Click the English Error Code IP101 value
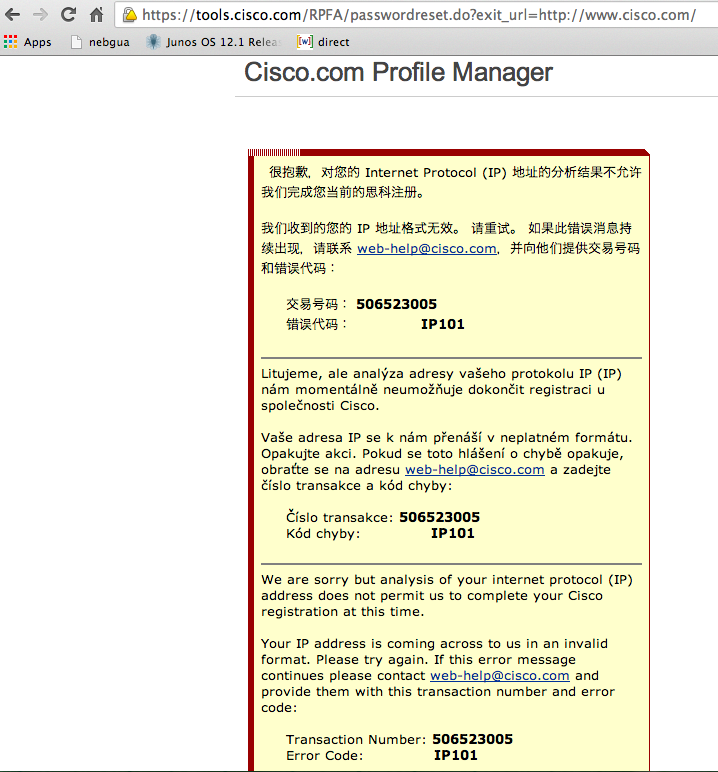This screenshot has height=772, width=718. pos(455,756)
